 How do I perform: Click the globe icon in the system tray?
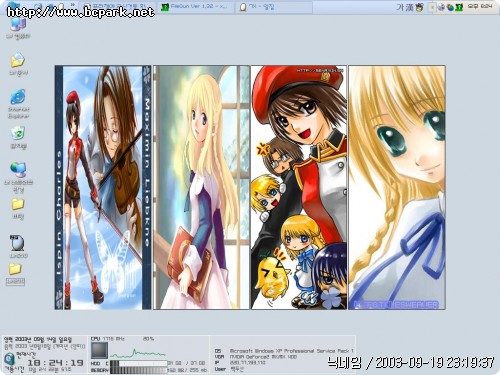tap(450, 7)
